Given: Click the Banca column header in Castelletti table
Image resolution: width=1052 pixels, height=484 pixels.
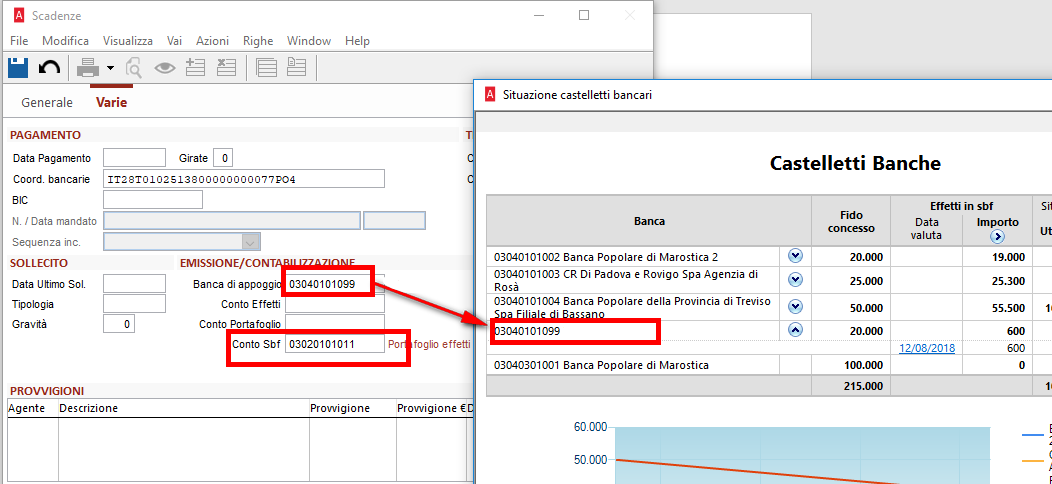Looking at the screenshot, I should pyautogui.click(x=649, y=221).
